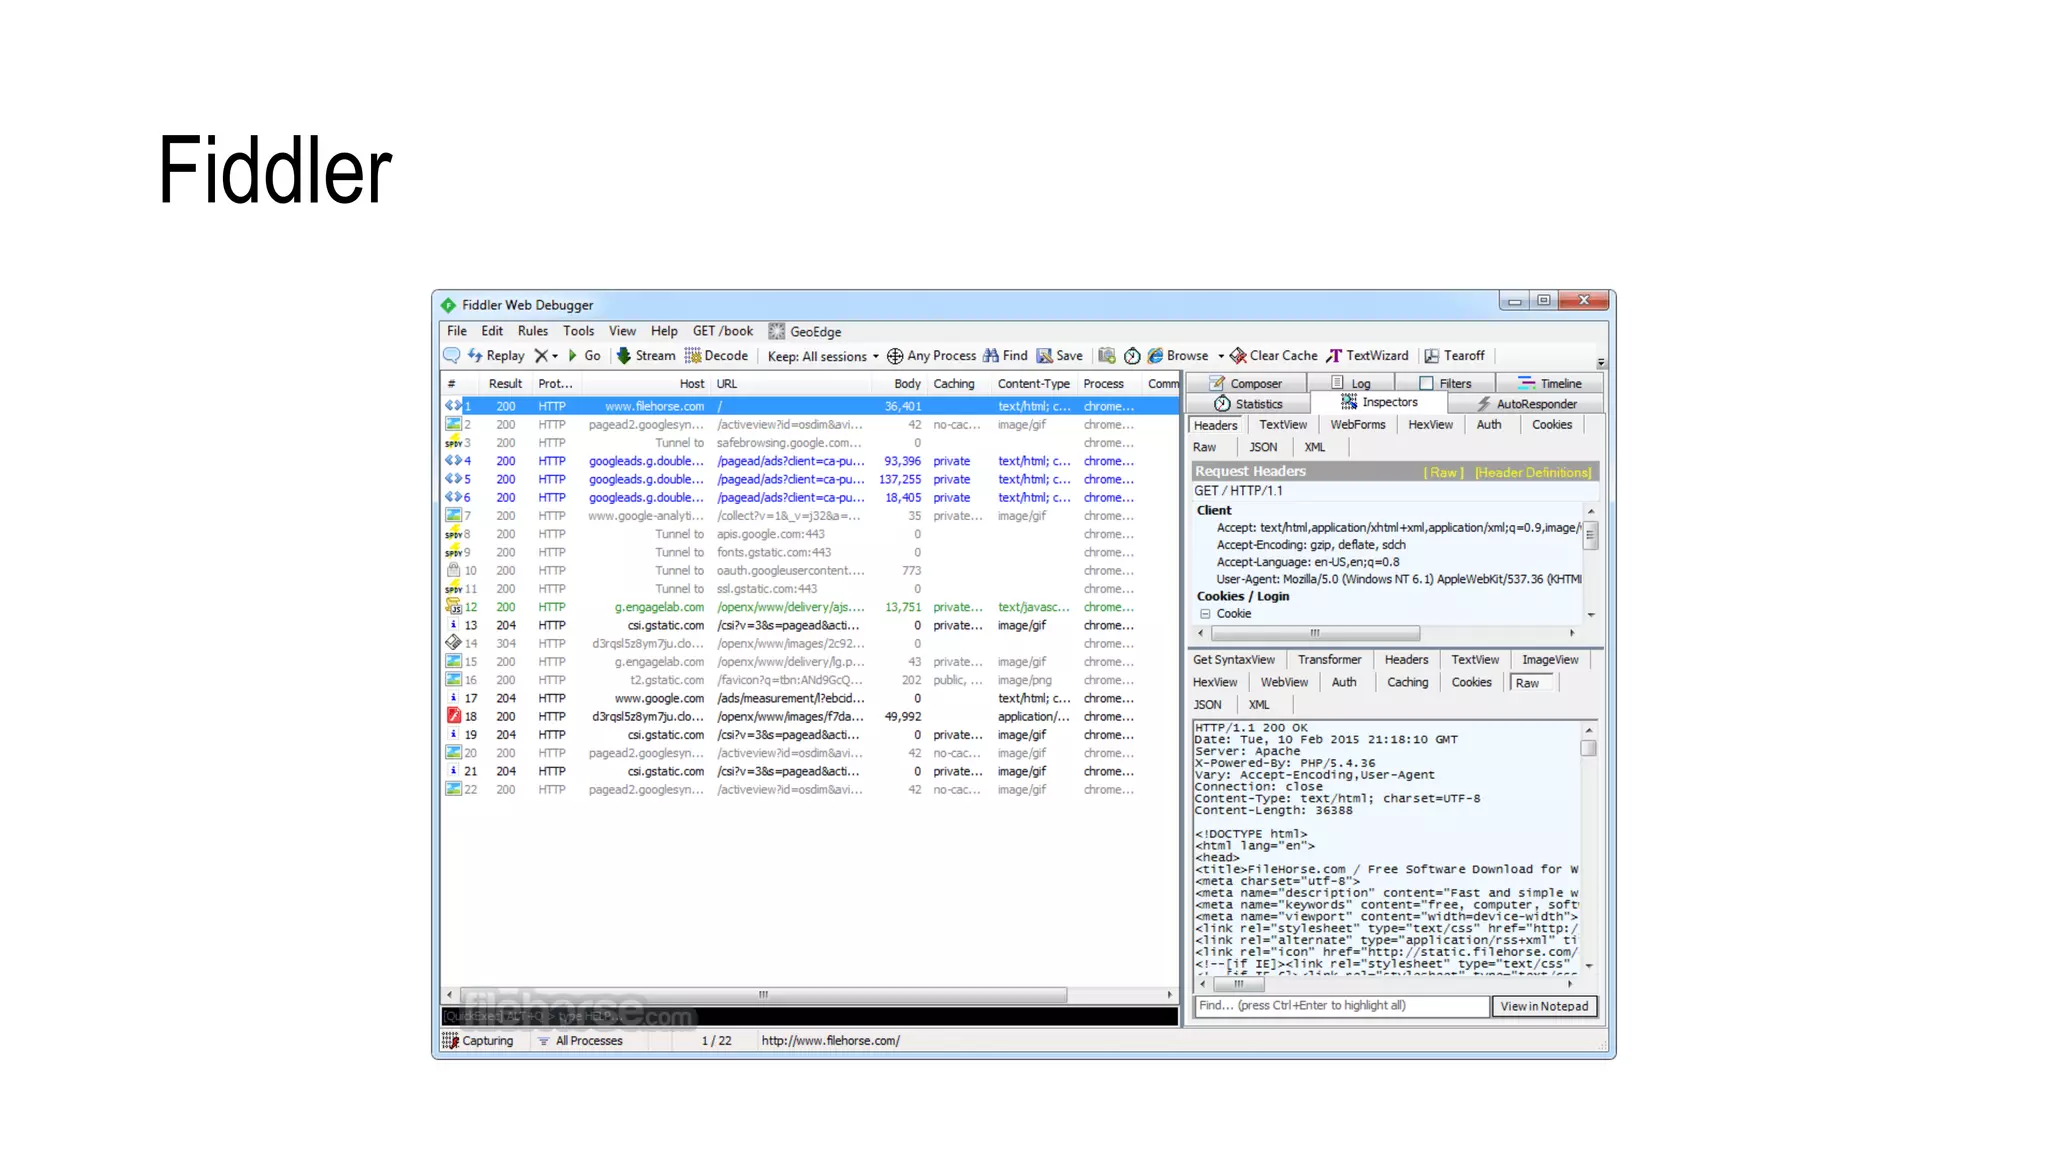Screen dimensions: 2048x1152
Task: Toggle the Decode option
Action: click(716, 355)
